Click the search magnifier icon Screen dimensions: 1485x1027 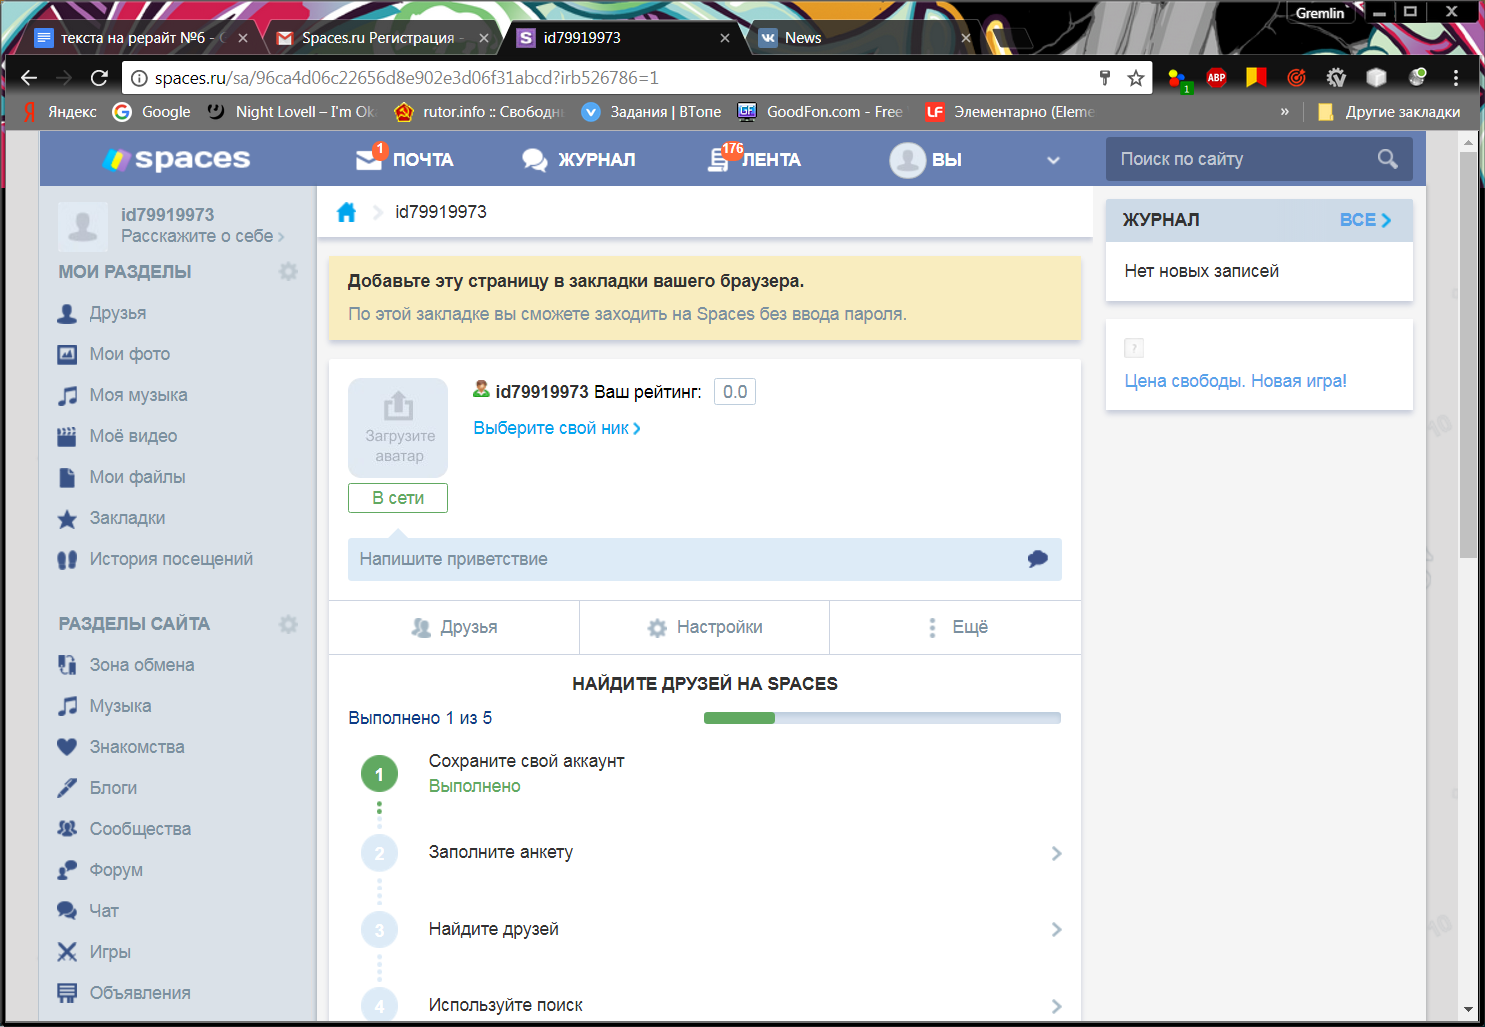[1387, 159]
